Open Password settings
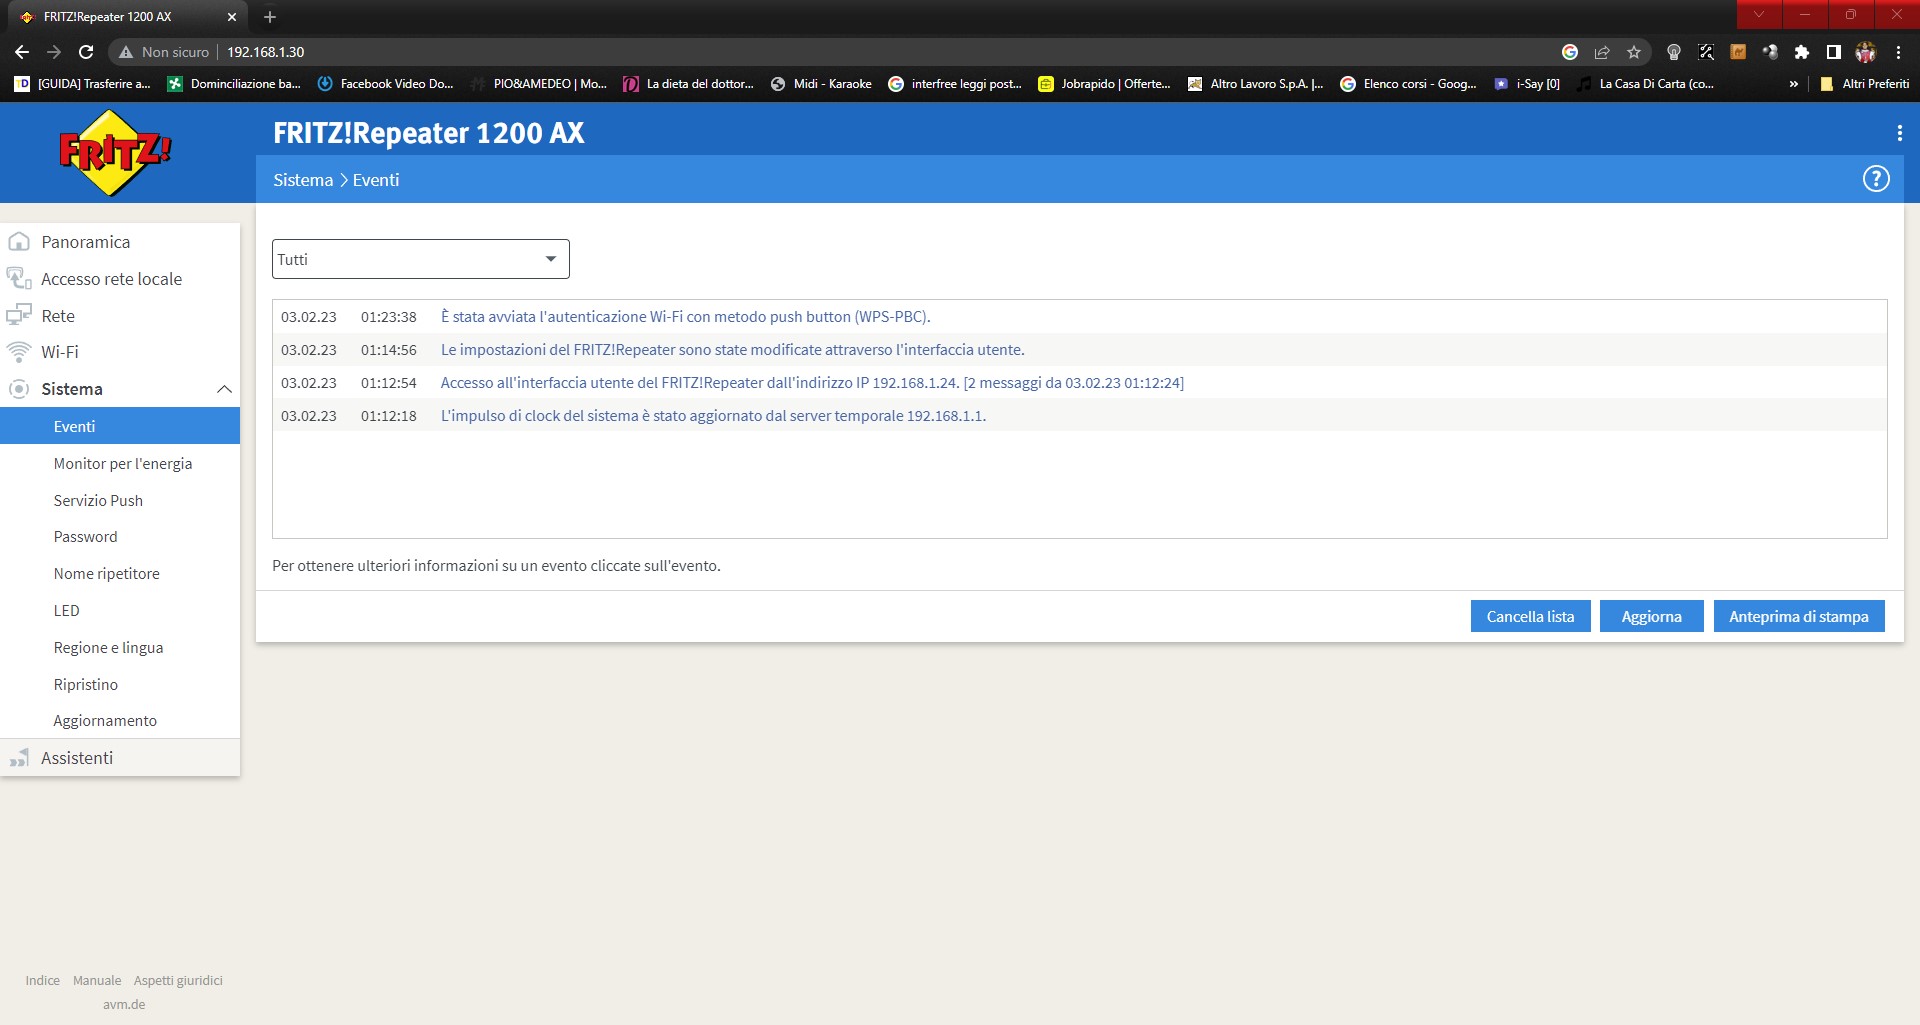Viewport: 1920px width, 1025px height. point(86,537)
